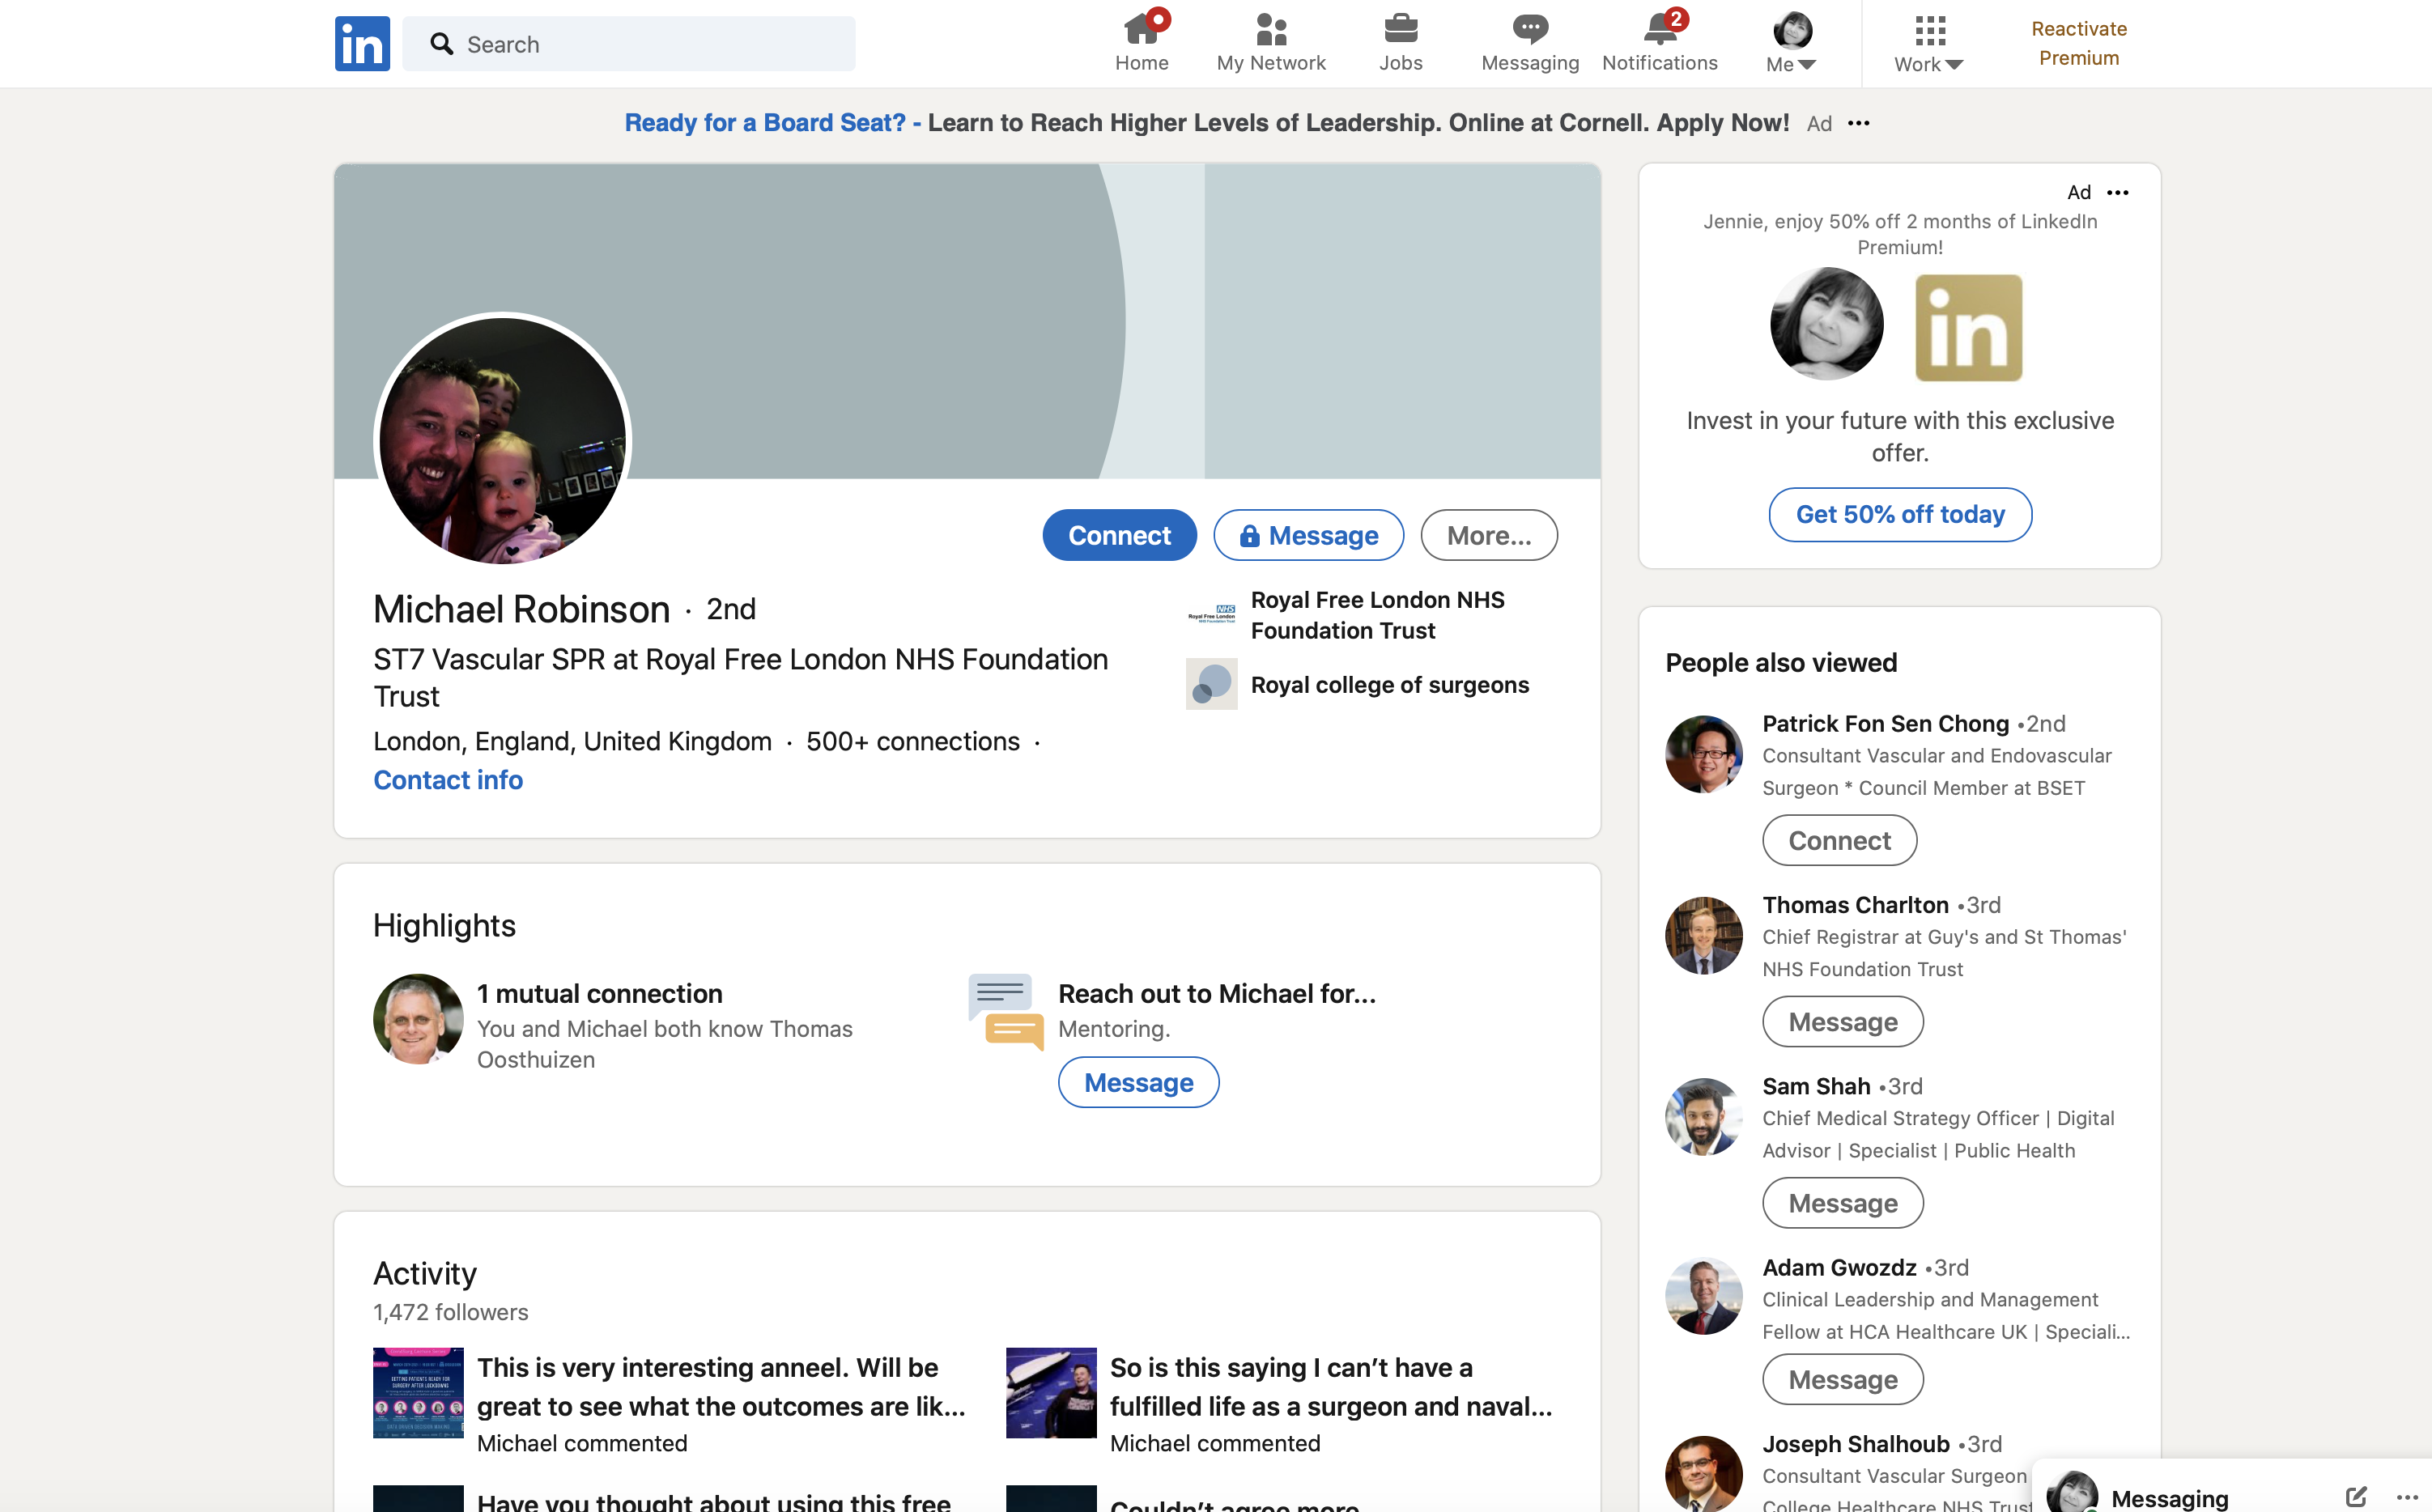
Task: Open Royal Free London NHS Foundation Trust
Action: click(1378, 615)
